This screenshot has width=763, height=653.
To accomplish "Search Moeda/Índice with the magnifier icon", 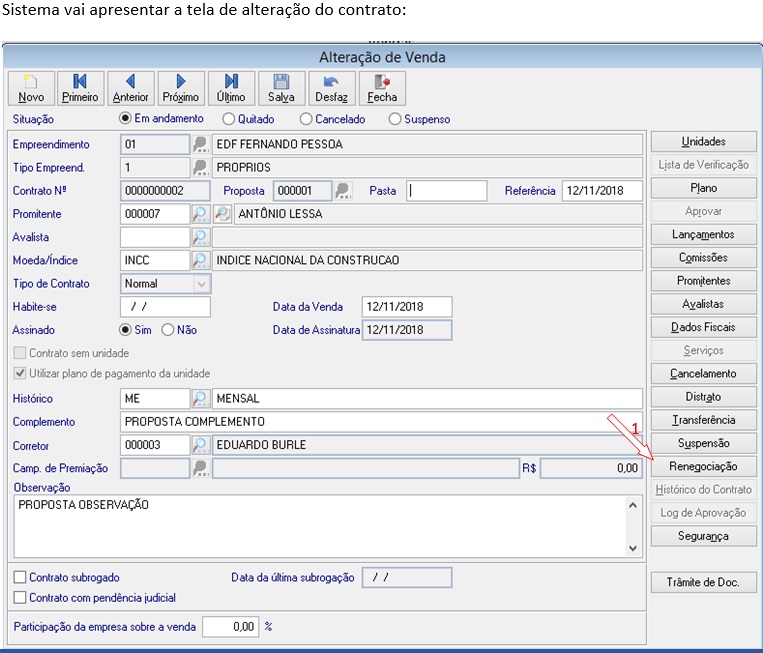I will 200,260.
